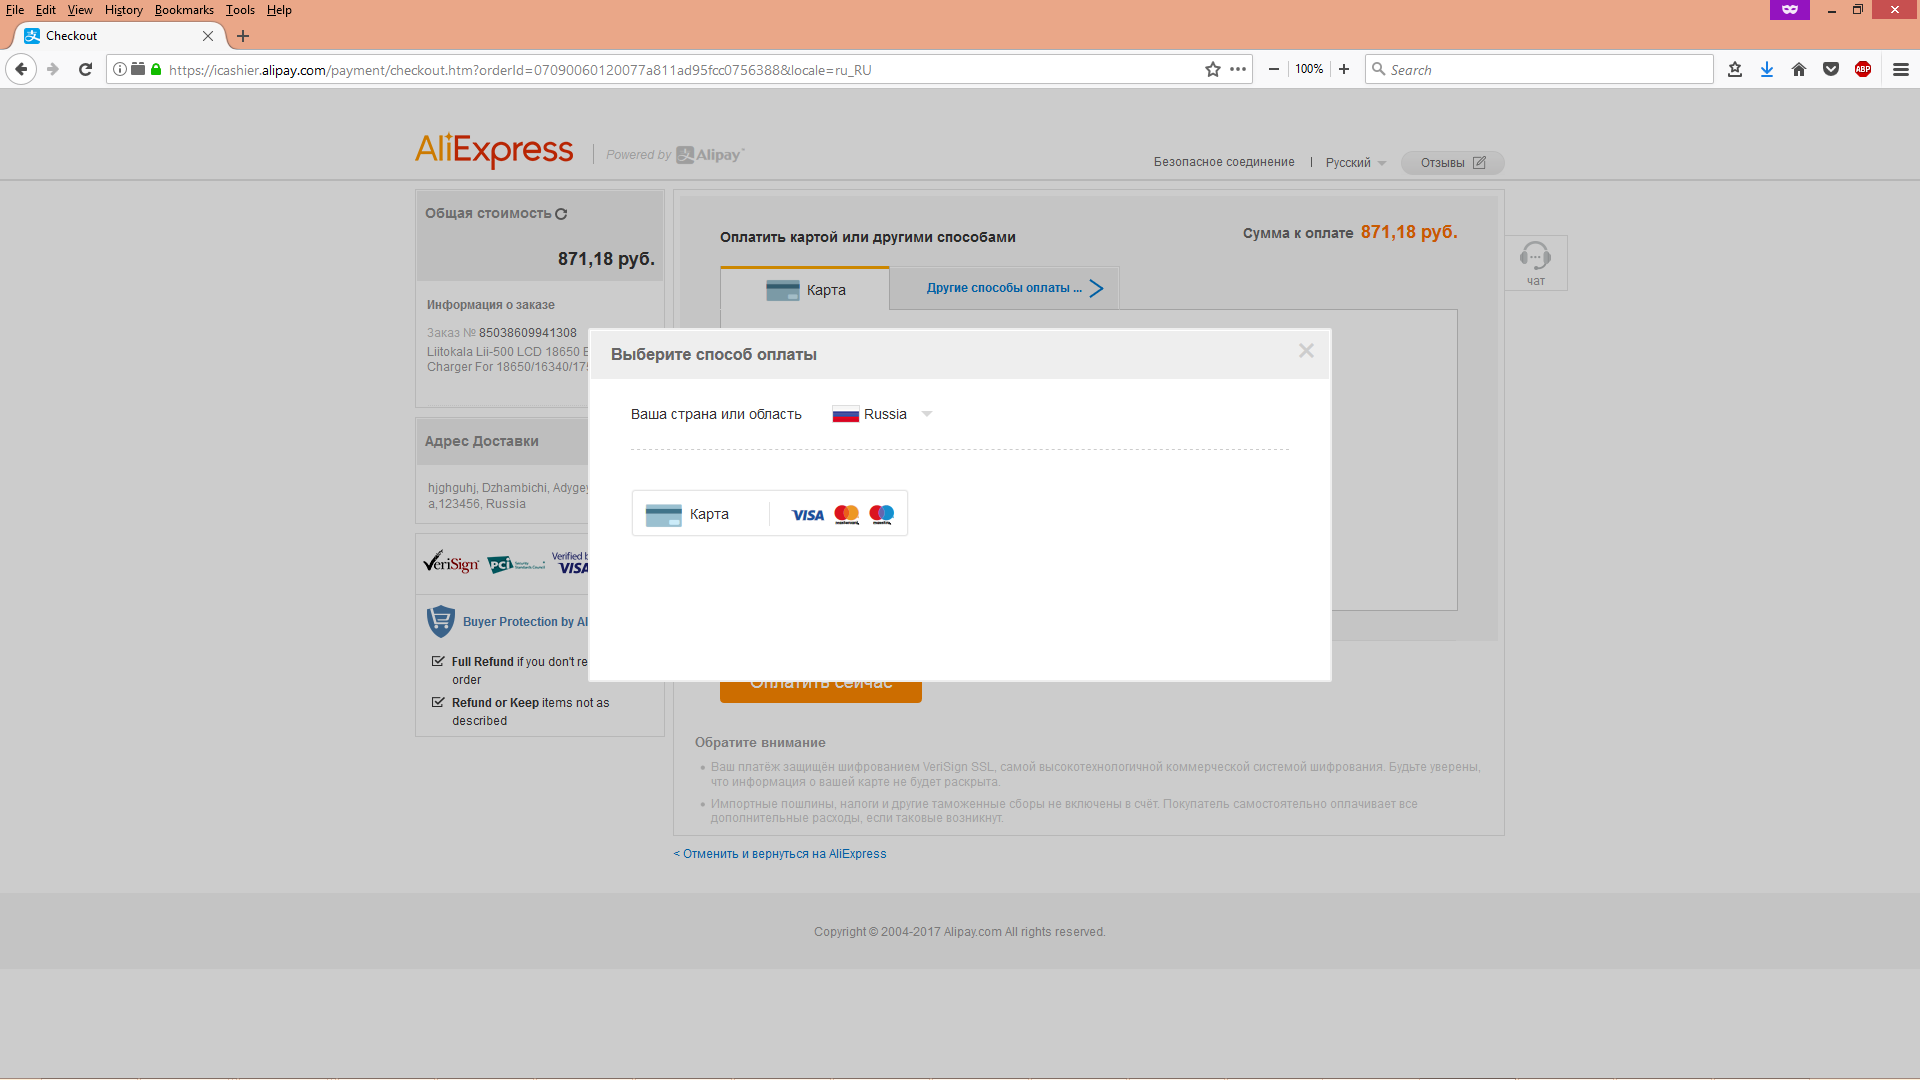Image resolution: width=1920 pixels, height=1080 pixels.
Task: Close the payment method dialog
Action: [1306, 351]
